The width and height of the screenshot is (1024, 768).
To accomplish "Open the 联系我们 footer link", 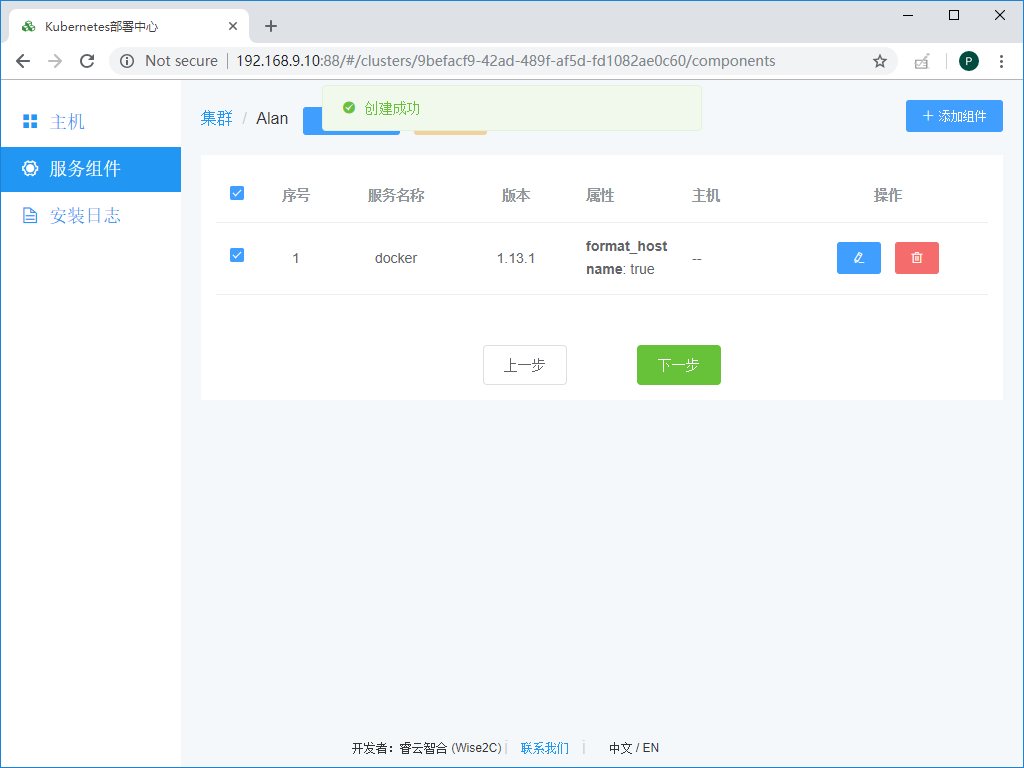I will click(x=544, y=747).
